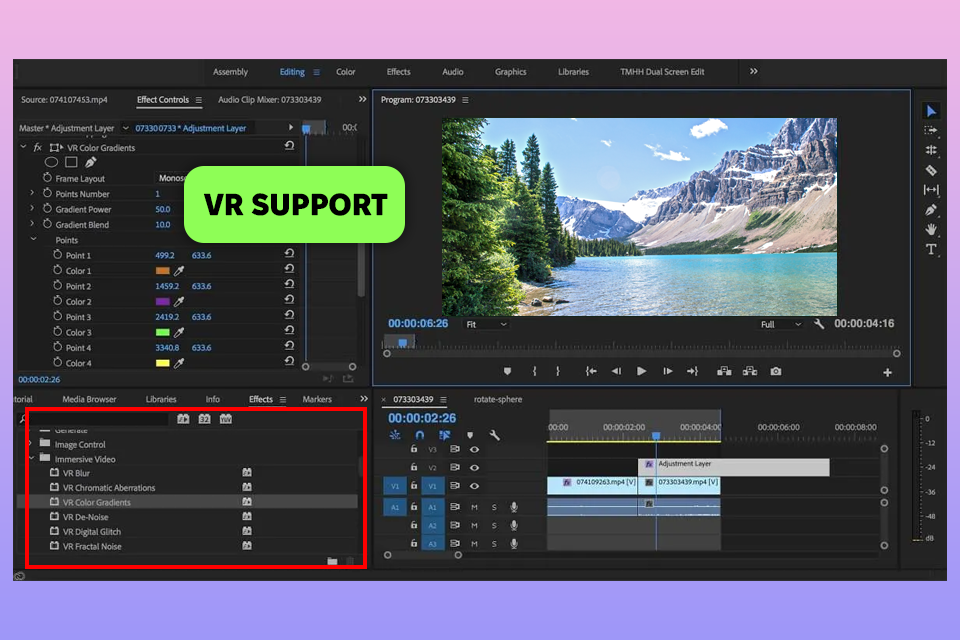Screen dimensions: 960x640
Task: Expand Points Number property
Action: [x=32, y=193]
